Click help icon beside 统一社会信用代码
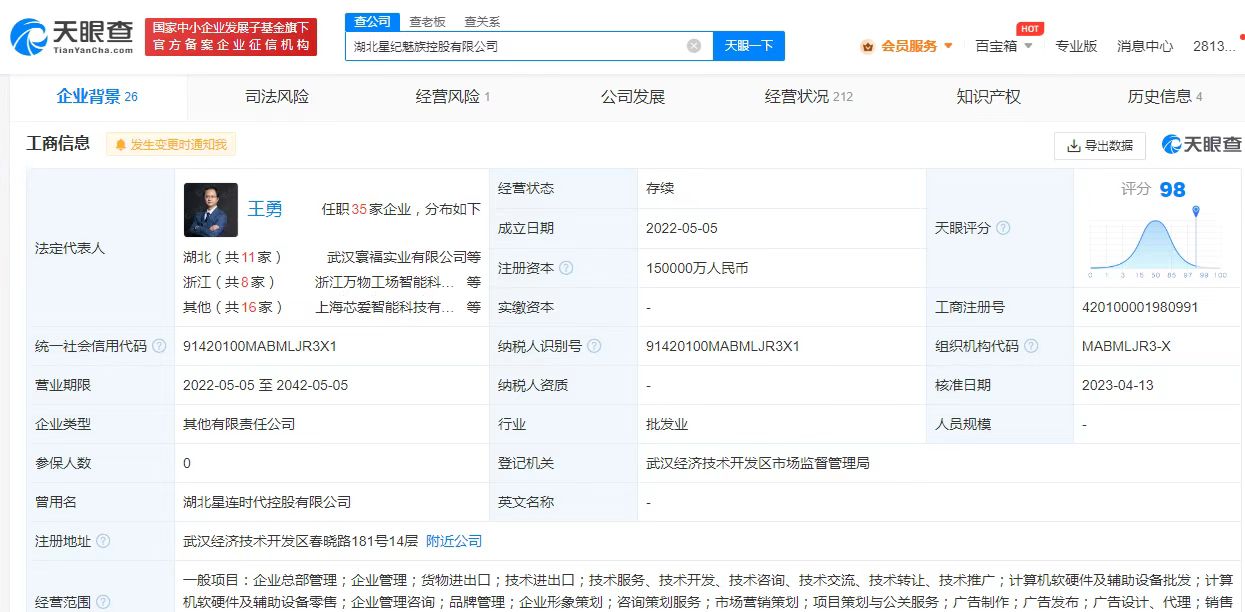 [159, 346]
